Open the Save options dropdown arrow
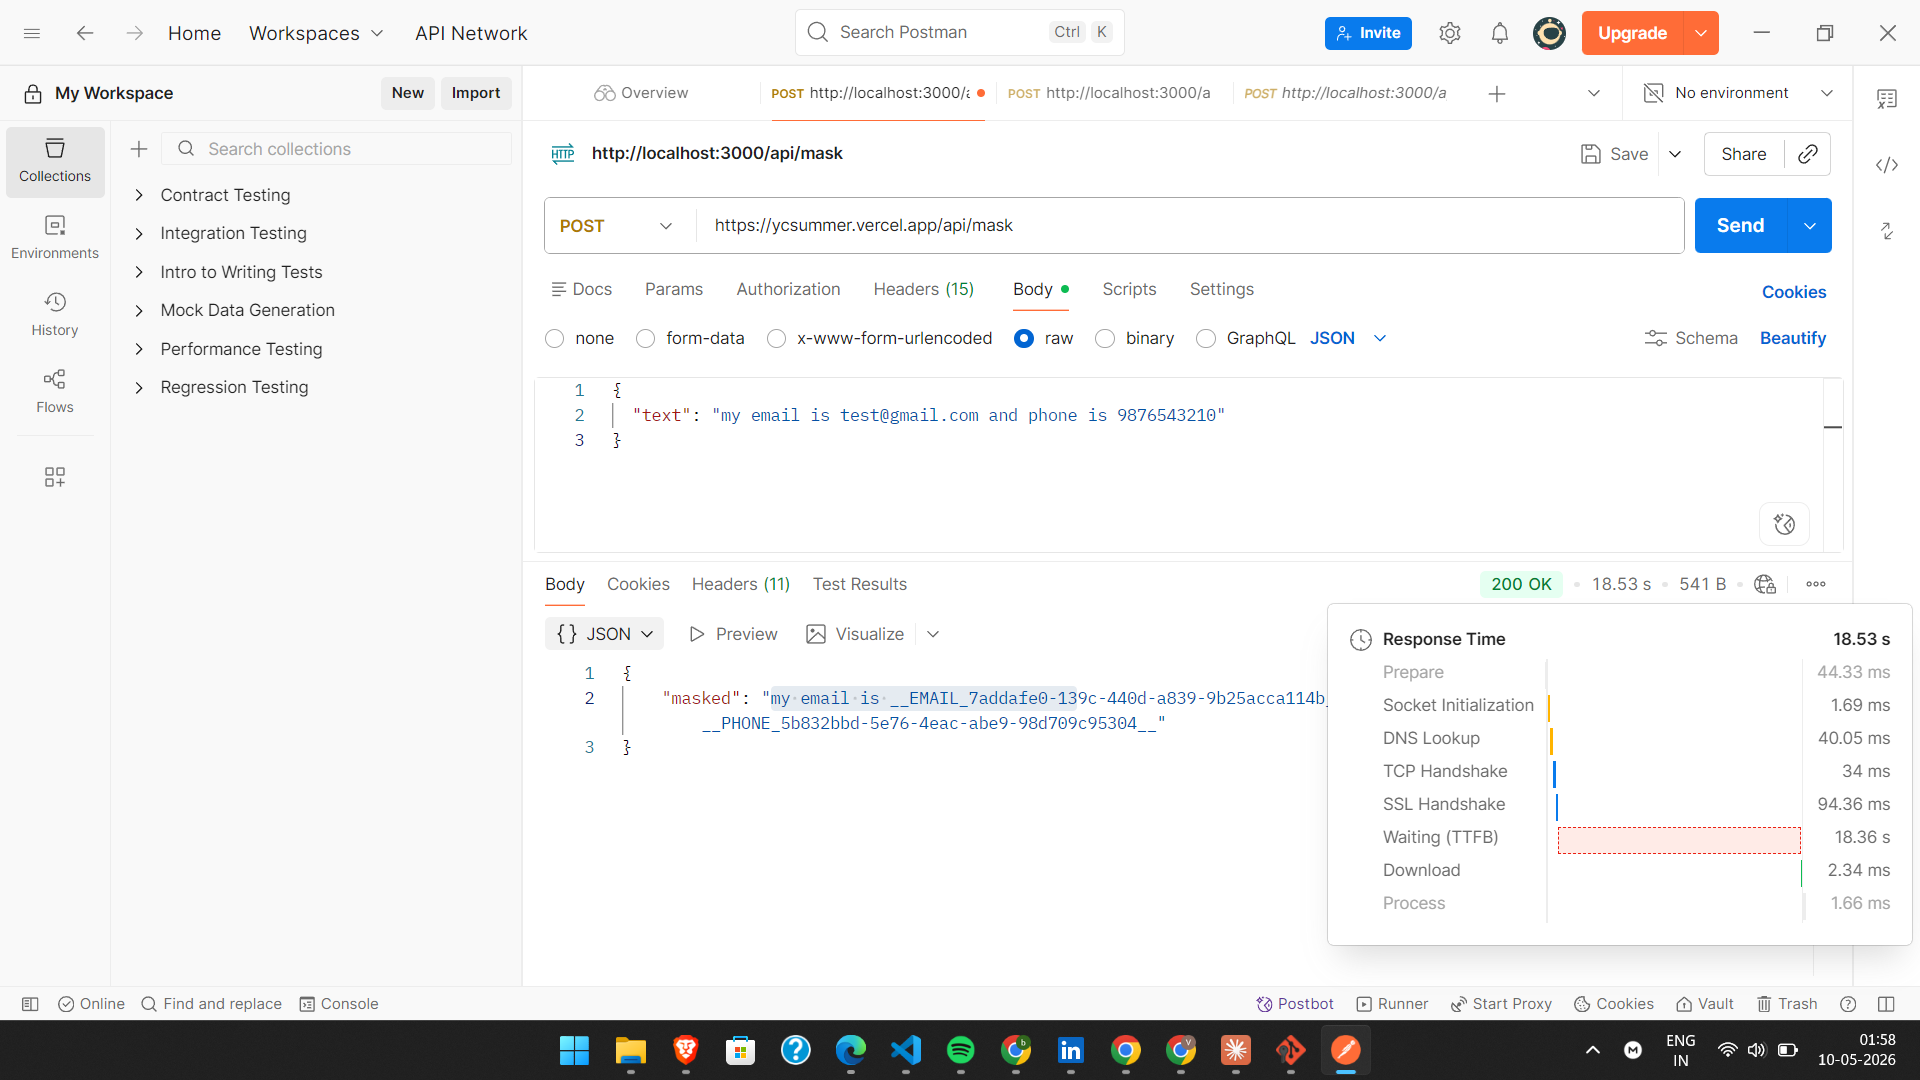 (x=1675, y=154)
